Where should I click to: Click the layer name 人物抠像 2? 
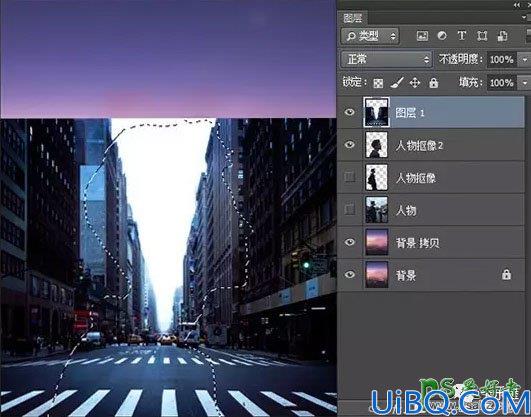[x=419, y=146]
